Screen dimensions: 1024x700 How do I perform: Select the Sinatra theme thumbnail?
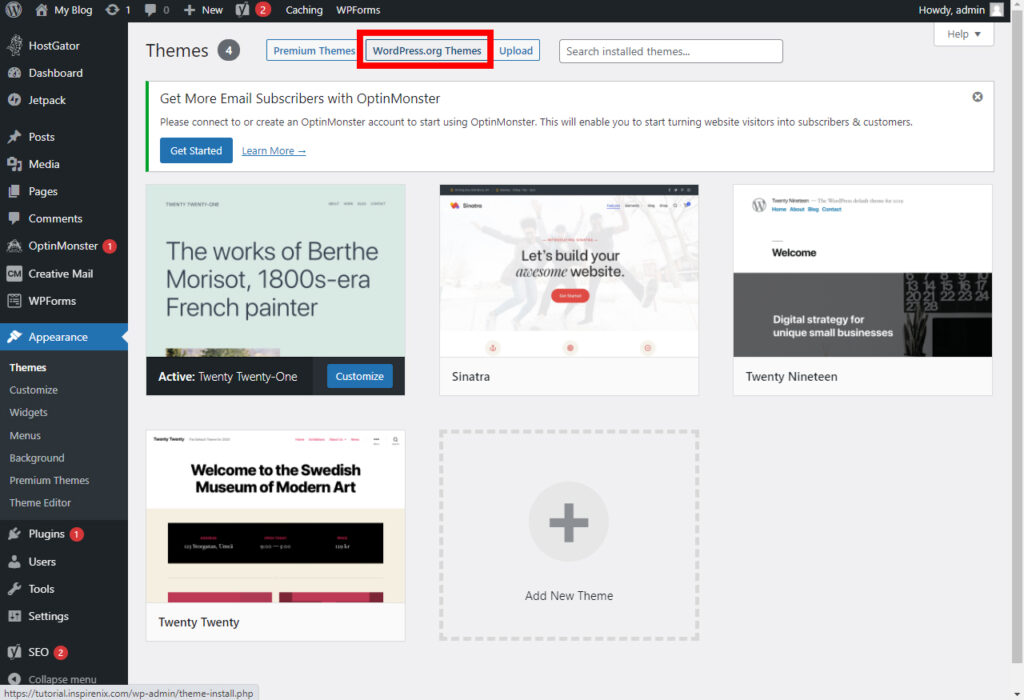569,270
